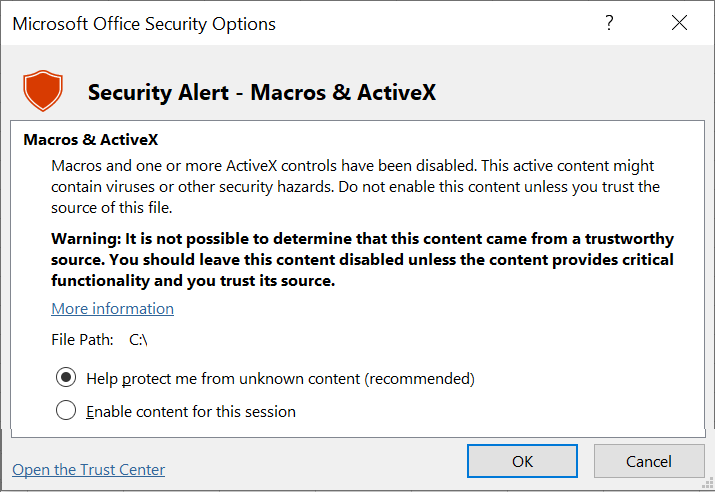Image resolution: width=715 pixels, height=492 pixels.
Task: Open the Trust Center link
Action: point(88,470)
